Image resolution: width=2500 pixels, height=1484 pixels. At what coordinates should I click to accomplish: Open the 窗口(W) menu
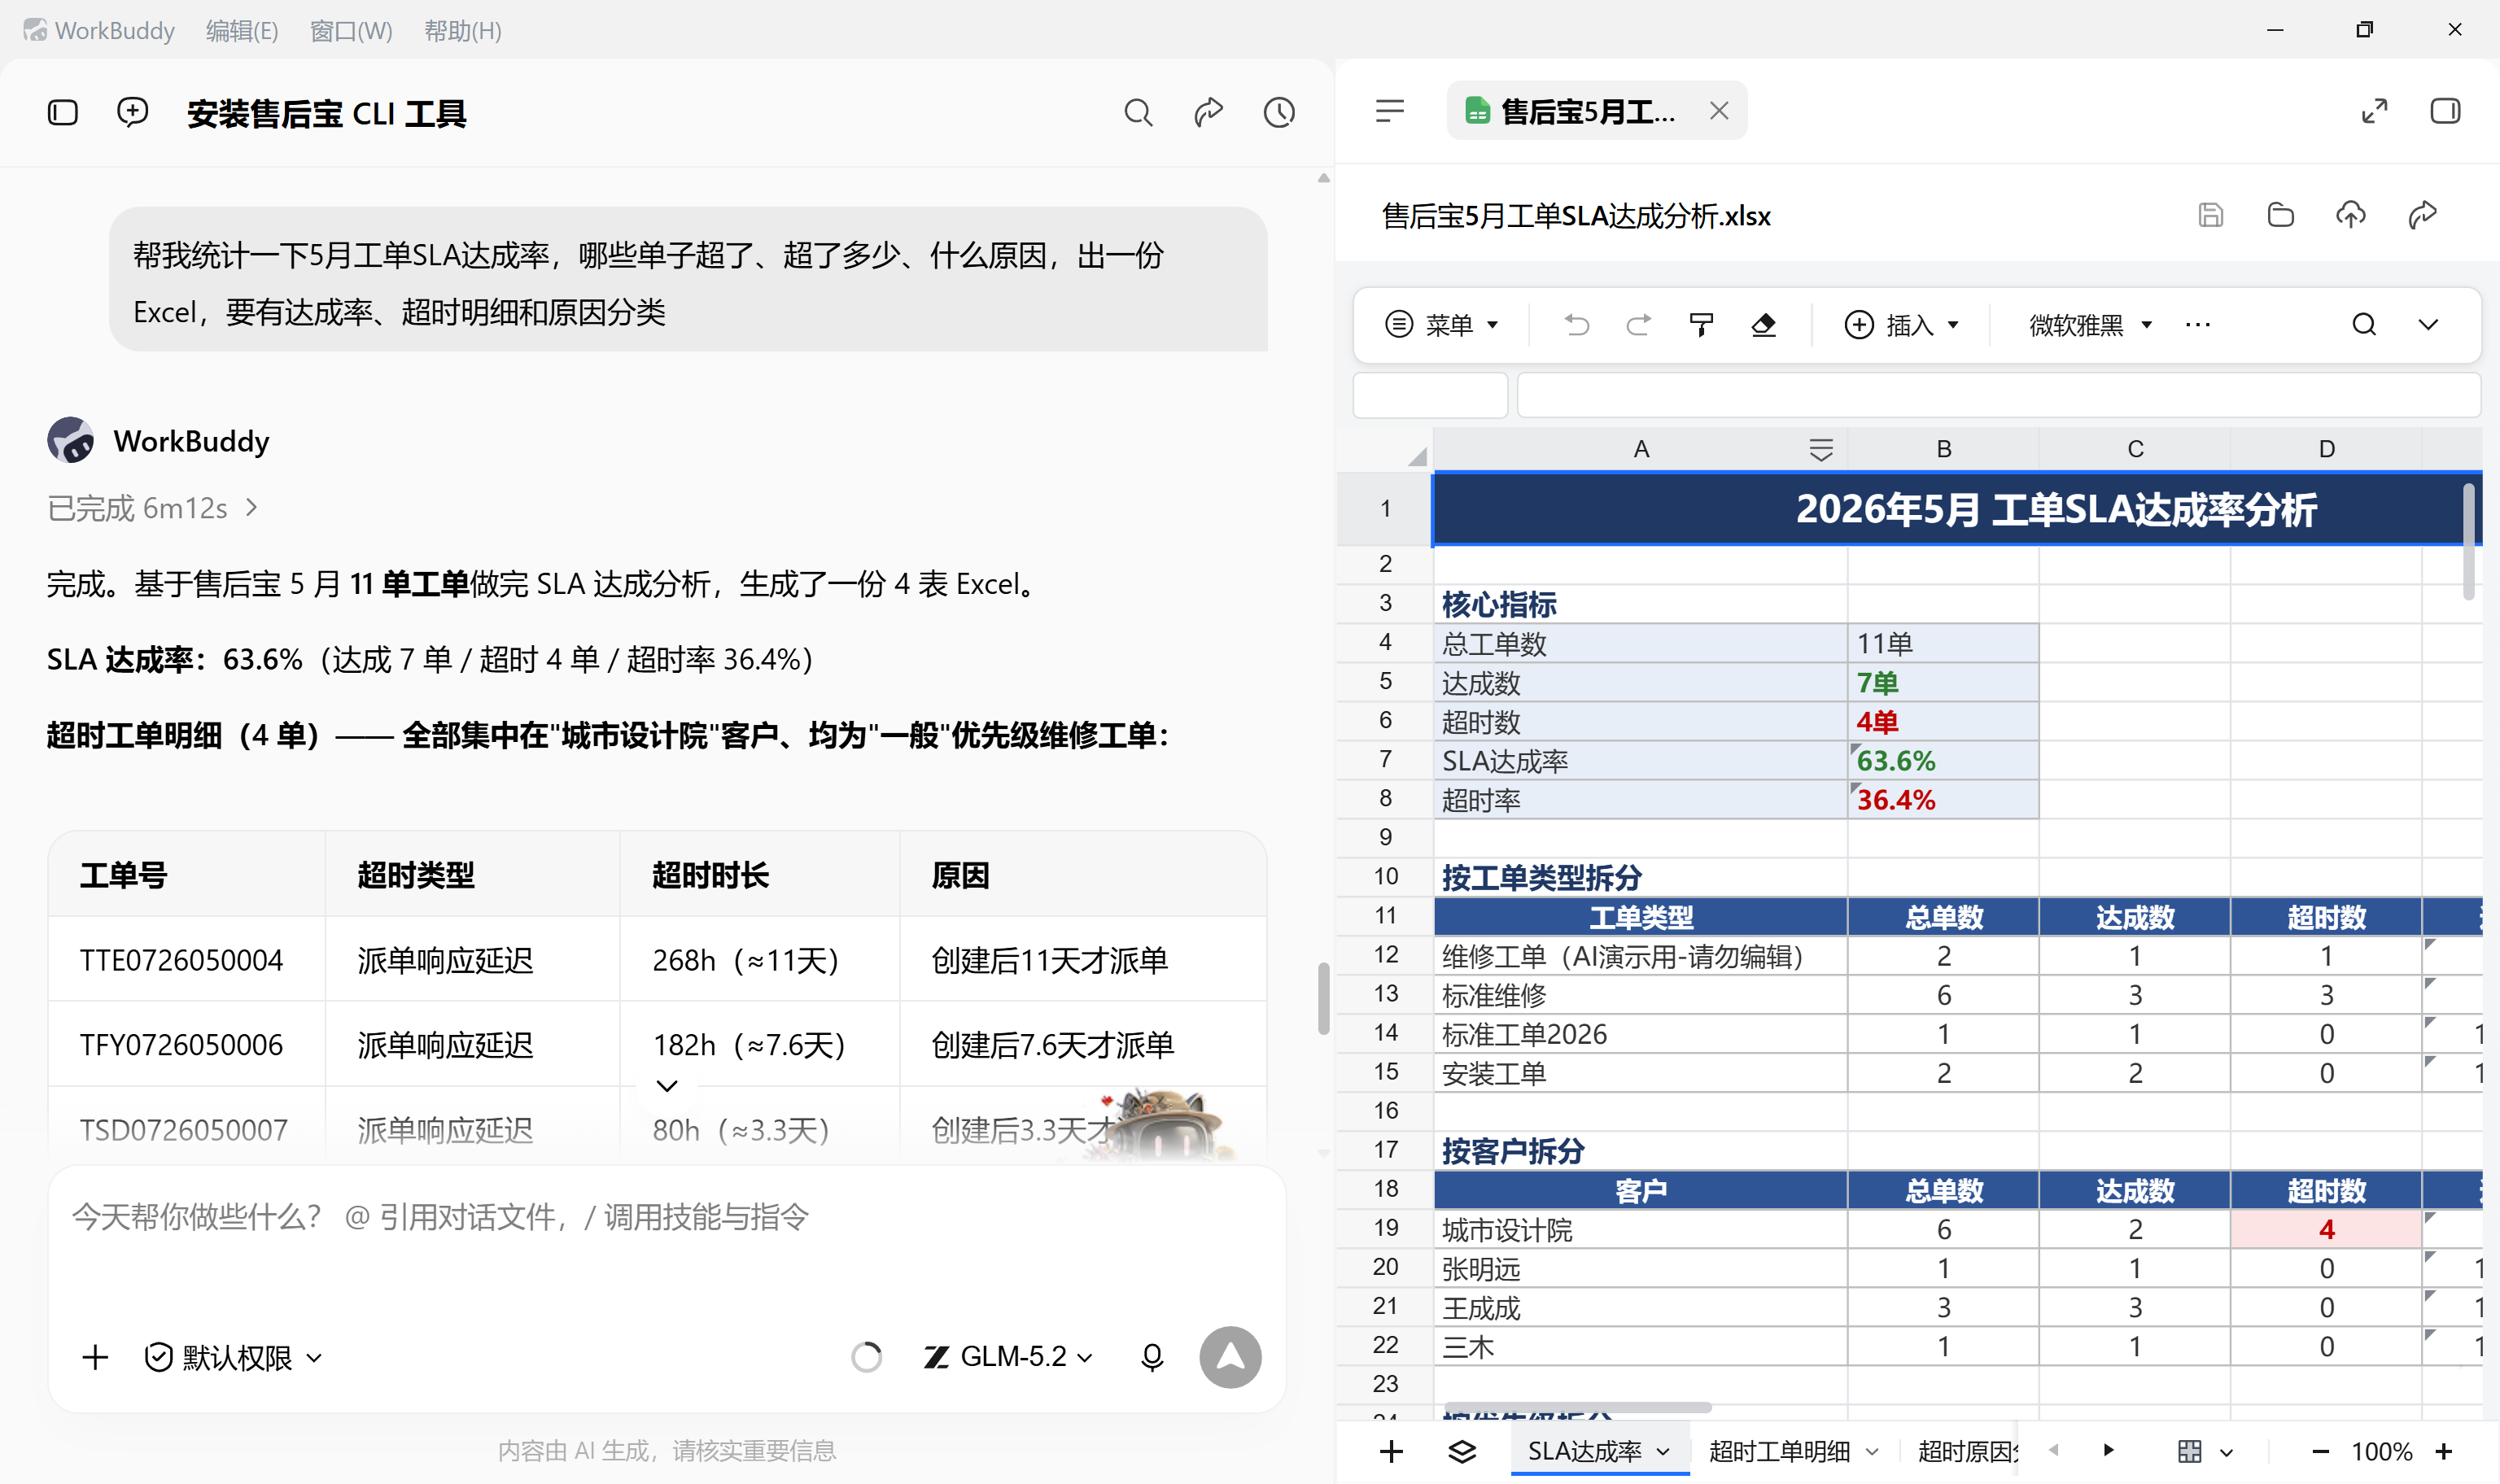pyautogui.click(x=351, y=30)
